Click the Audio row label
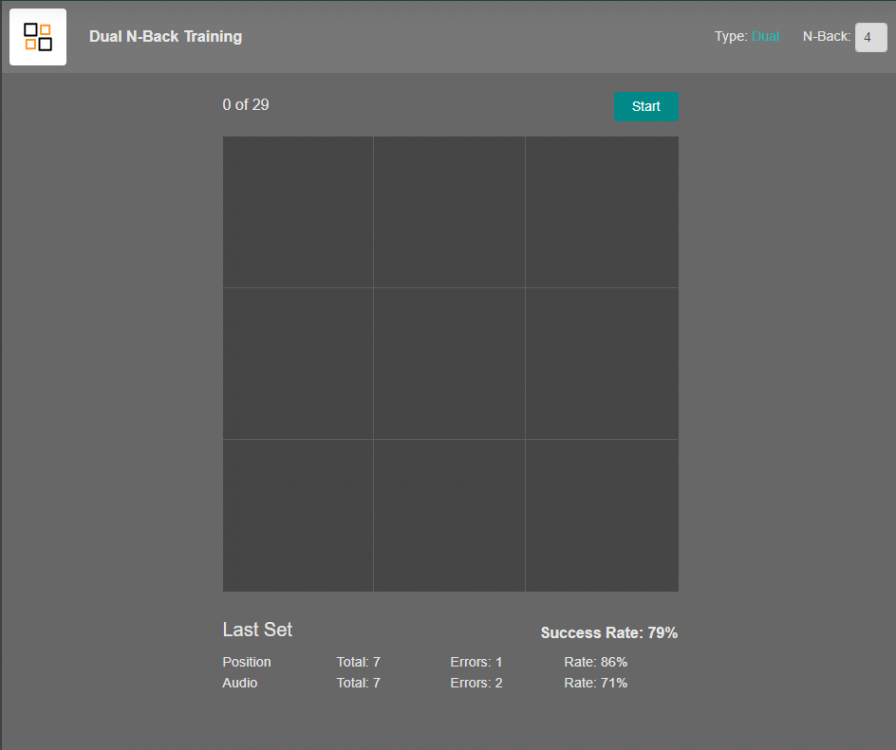Image resolution: width=896 pixels, height=750 pixels. click(240, 683)
